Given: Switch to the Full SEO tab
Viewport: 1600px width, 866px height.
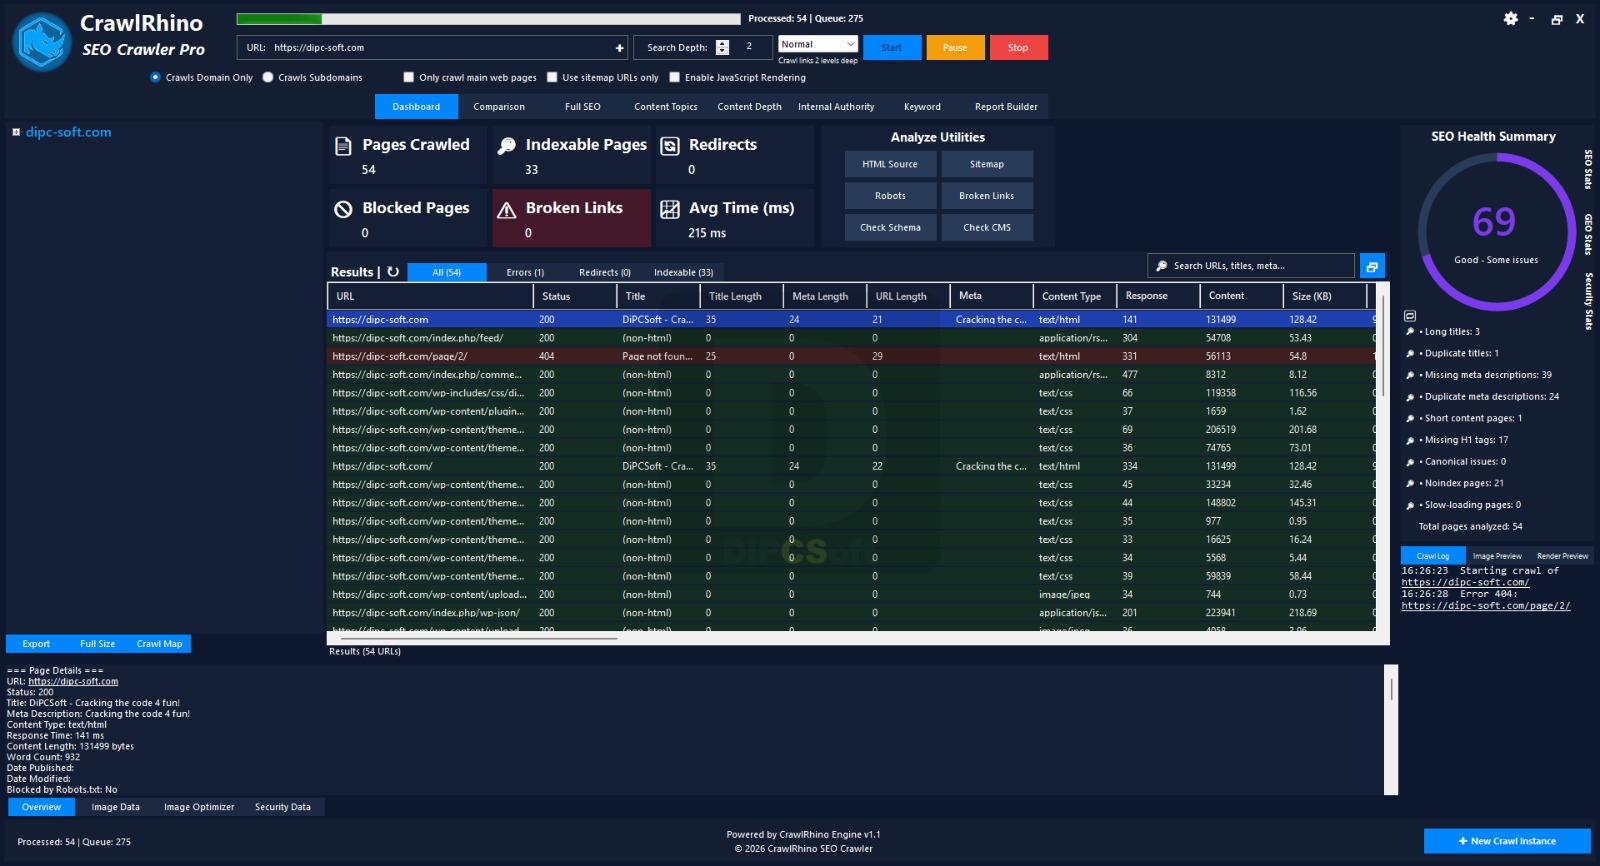Looking at the screenshot, I should coord(582,107).
